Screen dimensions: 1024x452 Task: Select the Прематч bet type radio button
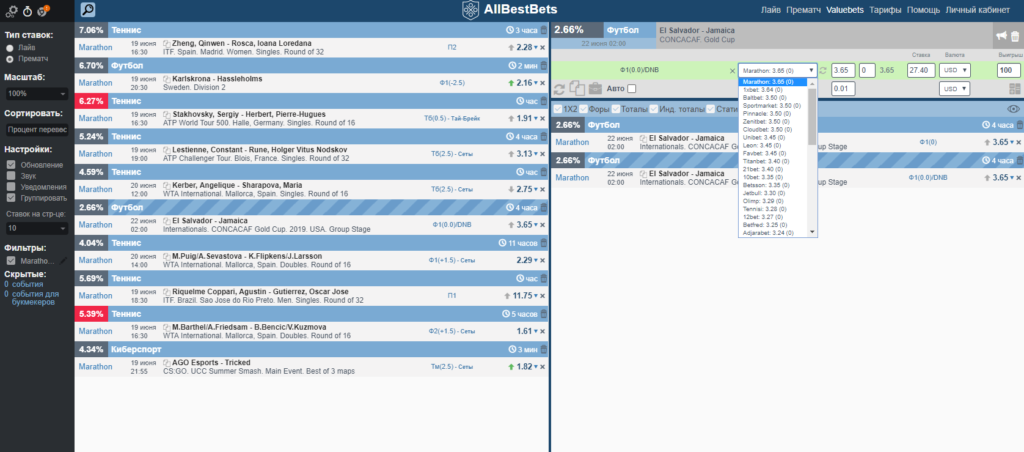10,59
